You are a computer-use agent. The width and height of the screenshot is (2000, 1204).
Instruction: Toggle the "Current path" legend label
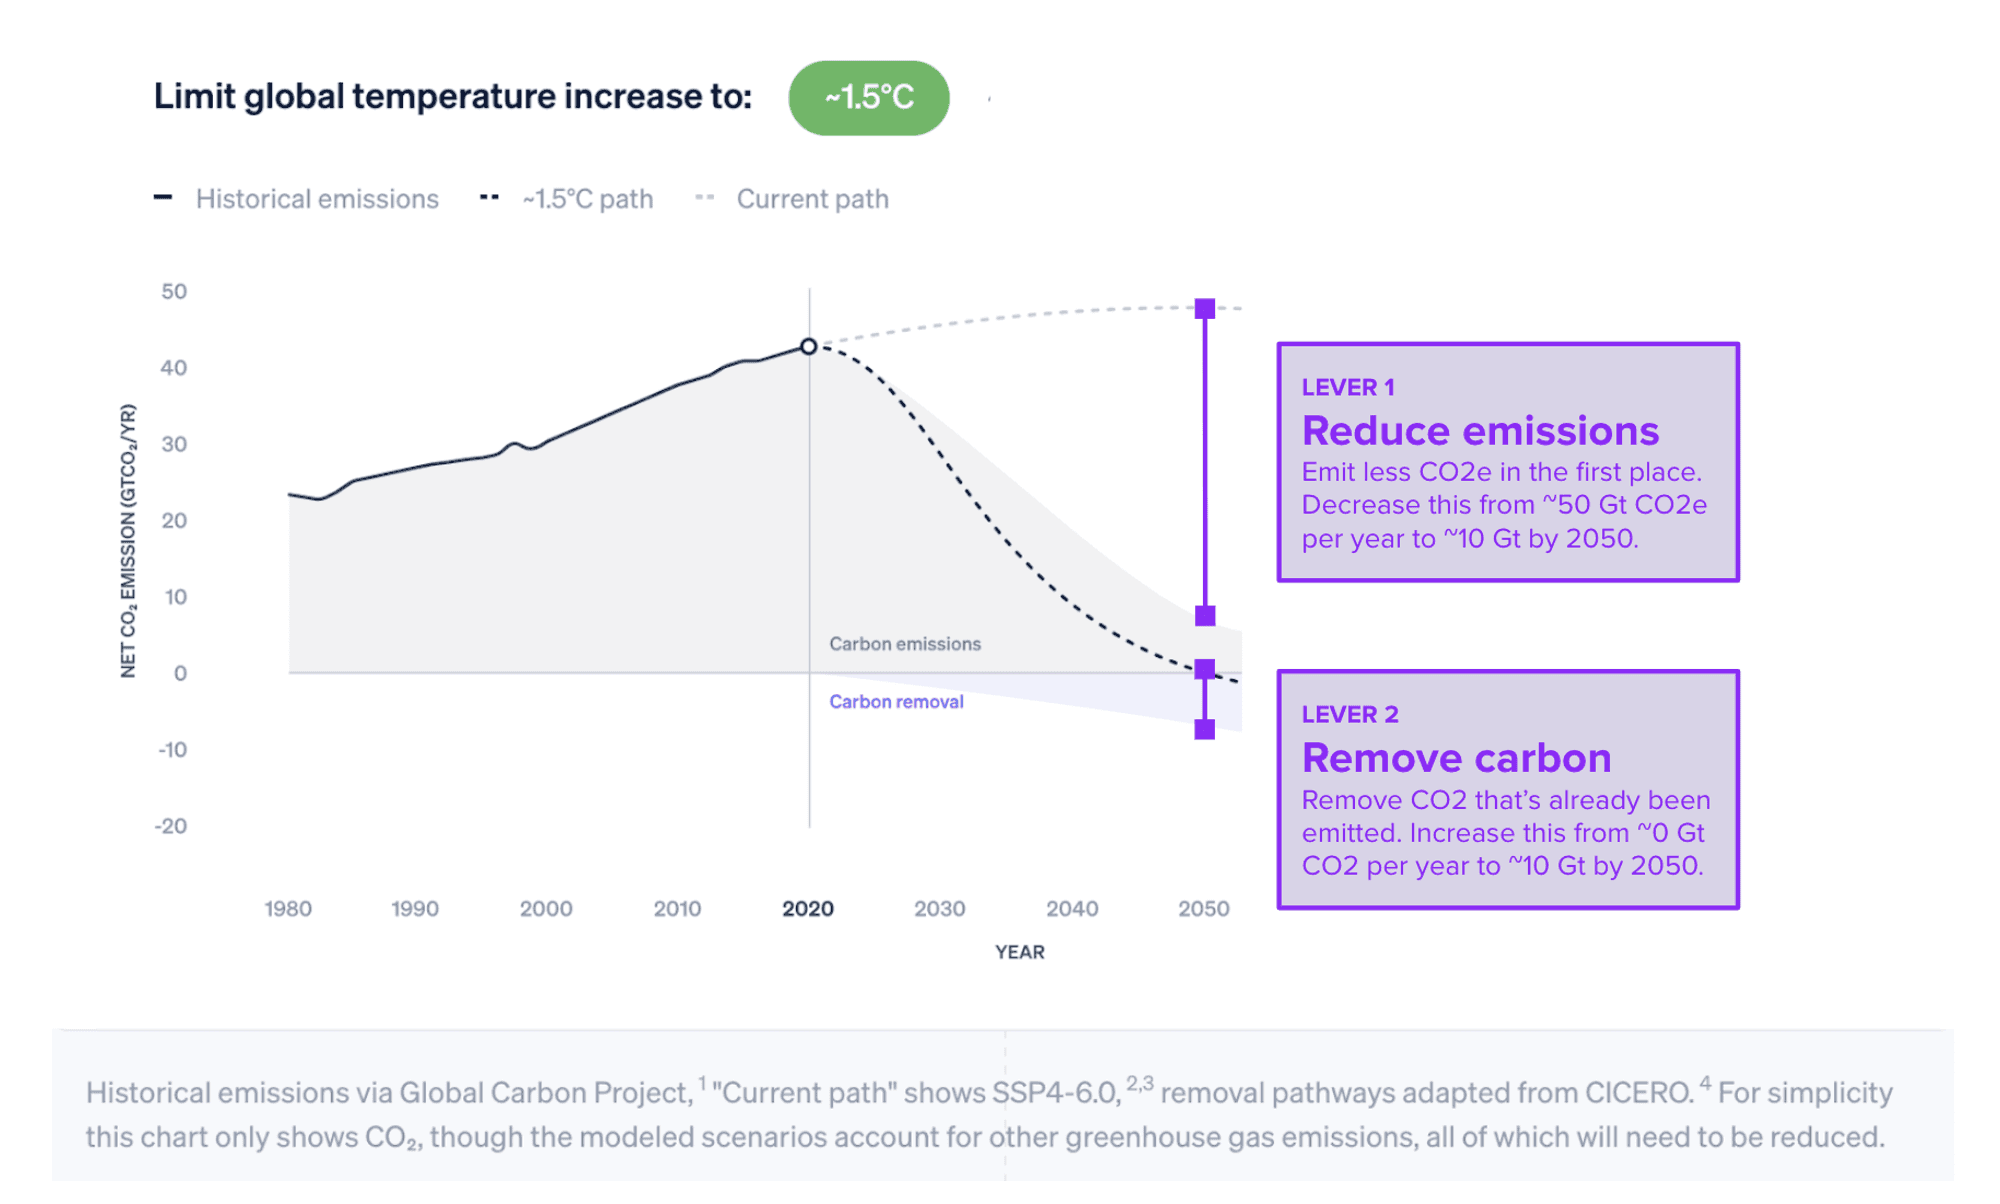812,199
